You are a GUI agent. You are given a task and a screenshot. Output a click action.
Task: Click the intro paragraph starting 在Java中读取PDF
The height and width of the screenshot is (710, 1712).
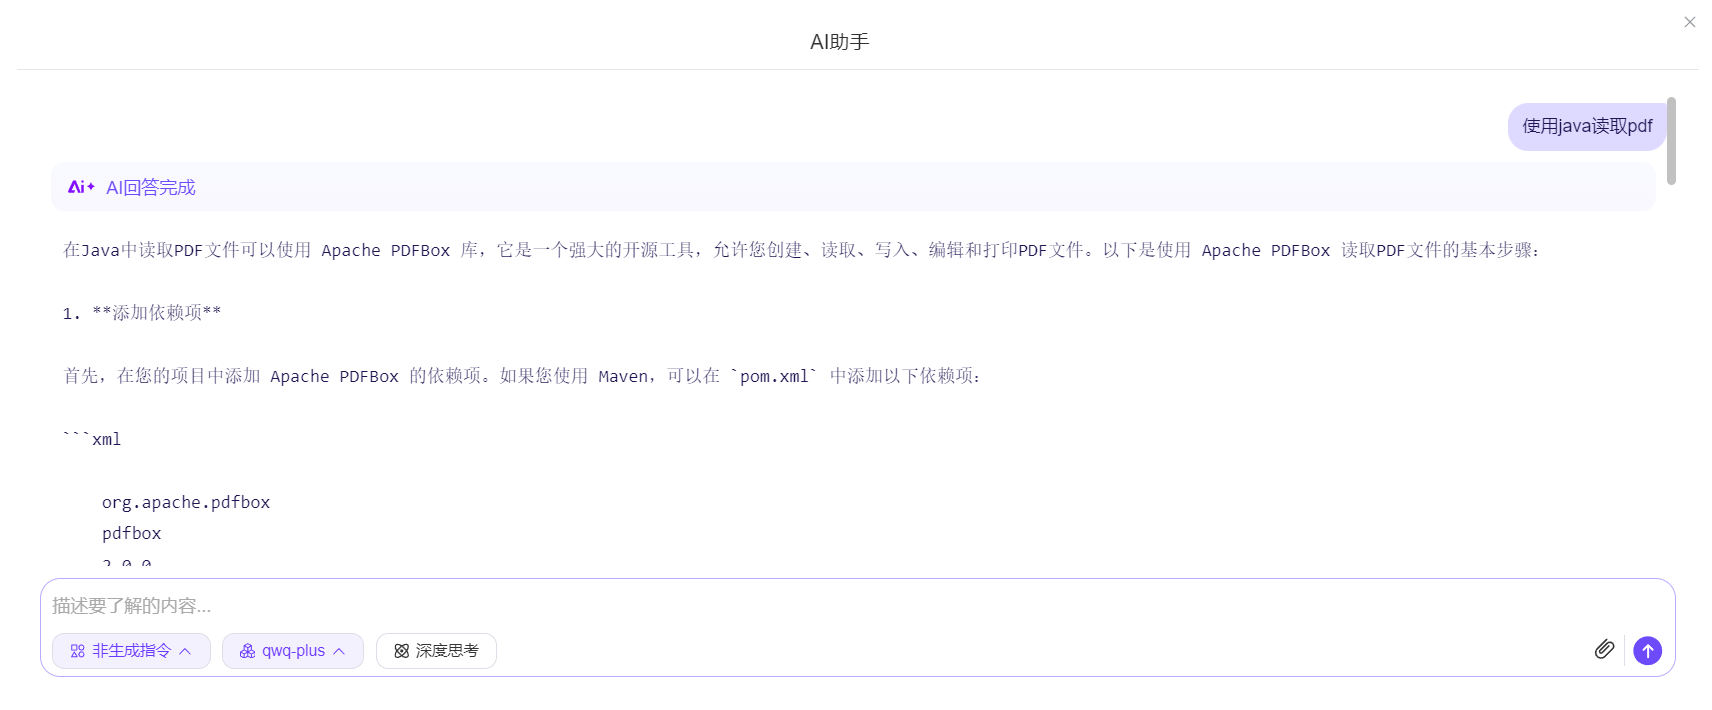coord(800,250)
